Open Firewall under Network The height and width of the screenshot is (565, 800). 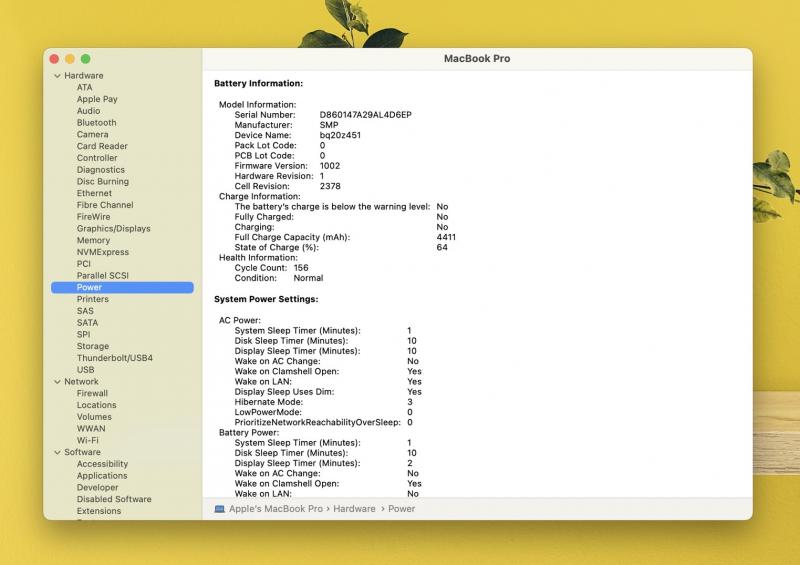coord(92,394)
